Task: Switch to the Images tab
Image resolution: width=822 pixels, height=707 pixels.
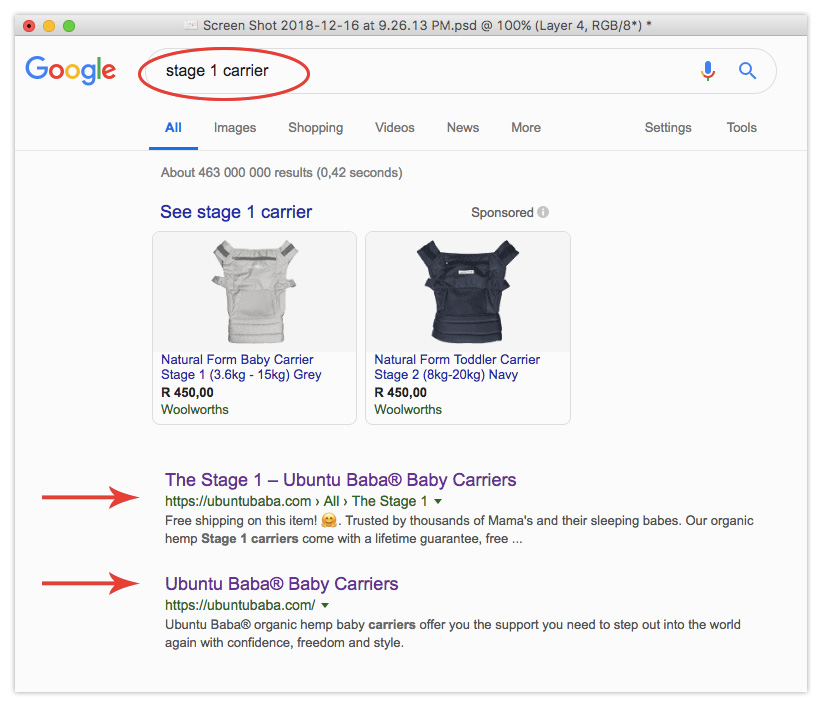Action: [x=235, y=128]
